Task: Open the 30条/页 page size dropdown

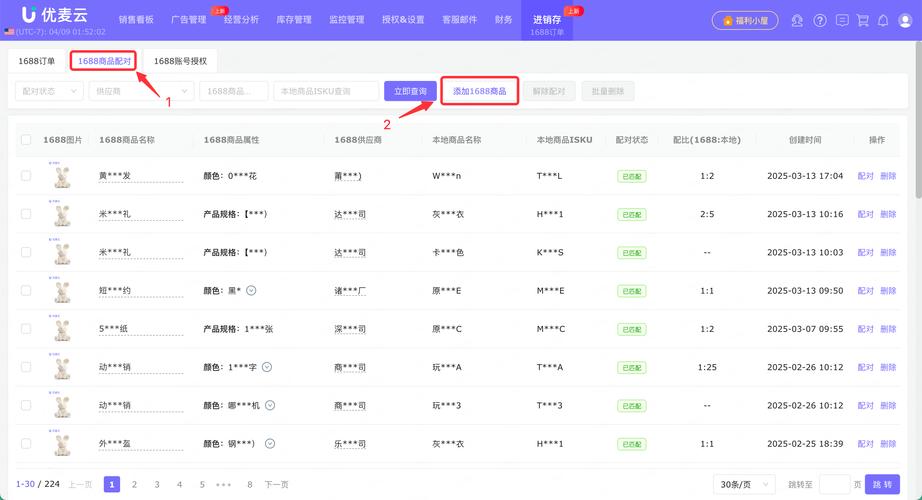Action: (744, 485)
